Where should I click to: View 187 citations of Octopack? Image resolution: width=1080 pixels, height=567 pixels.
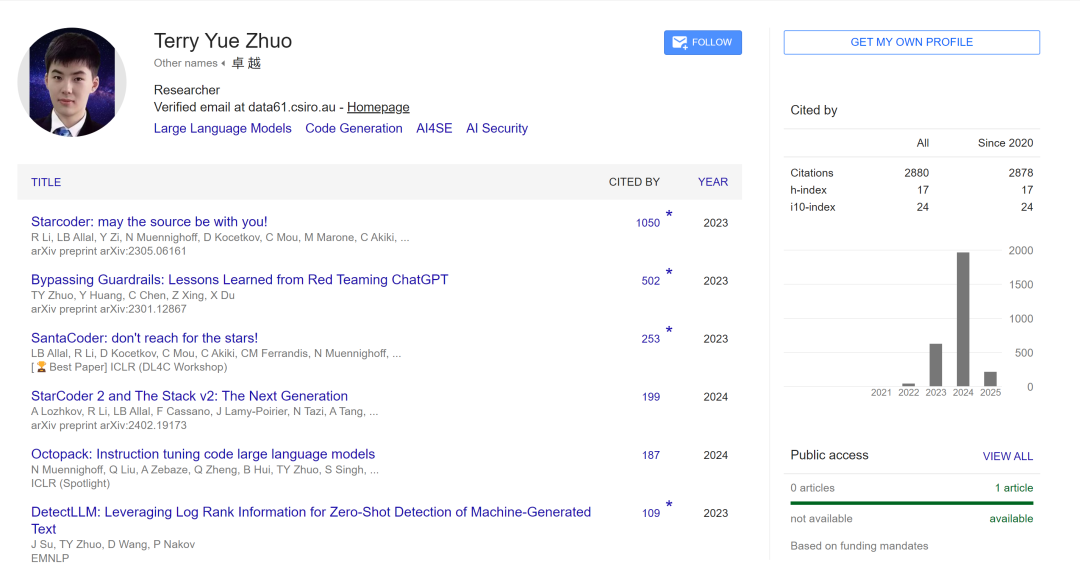(x=651, y=455)
